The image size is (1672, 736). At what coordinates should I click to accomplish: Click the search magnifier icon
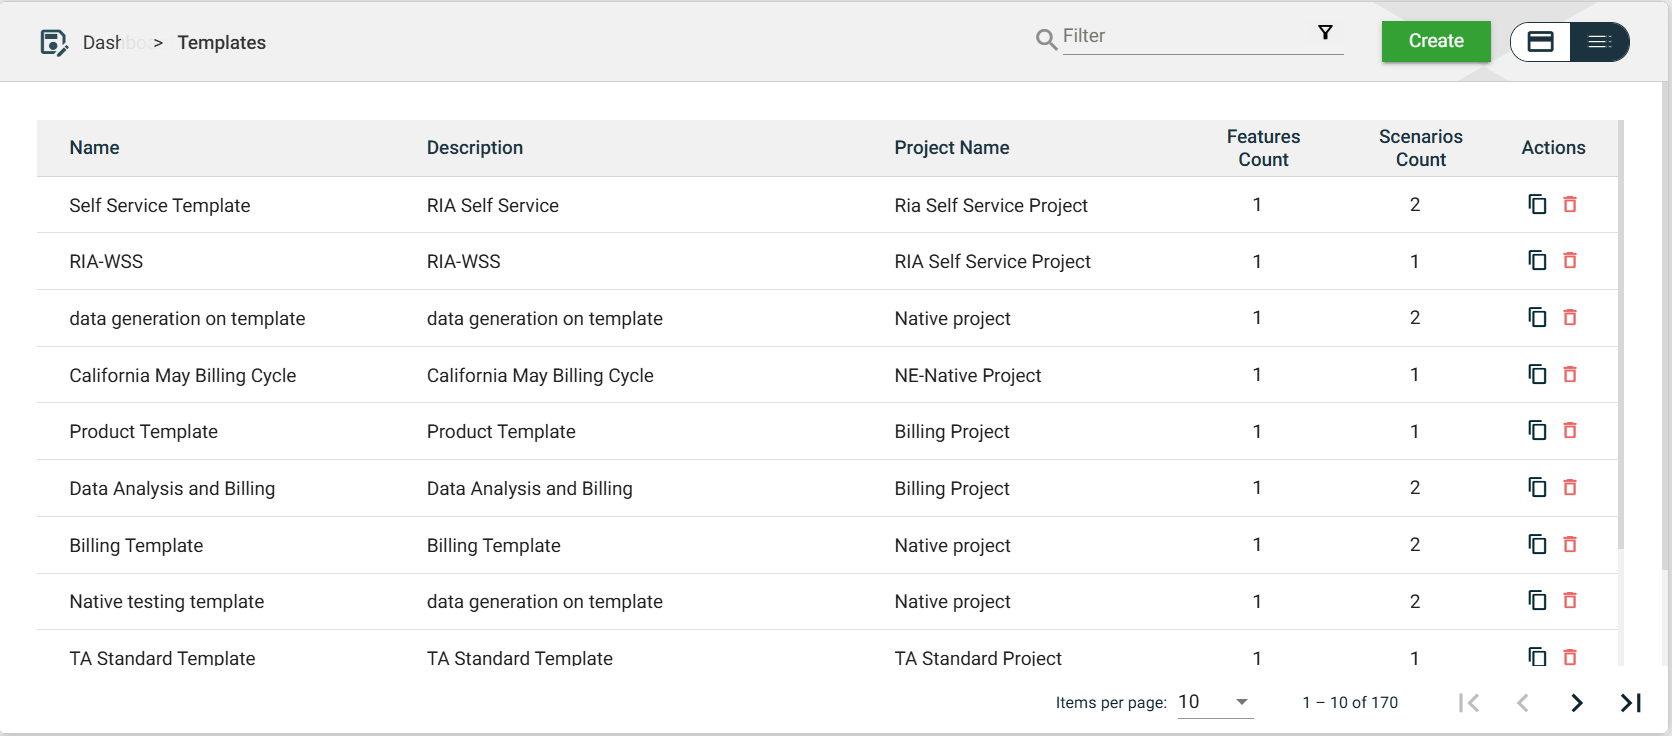1046,39
